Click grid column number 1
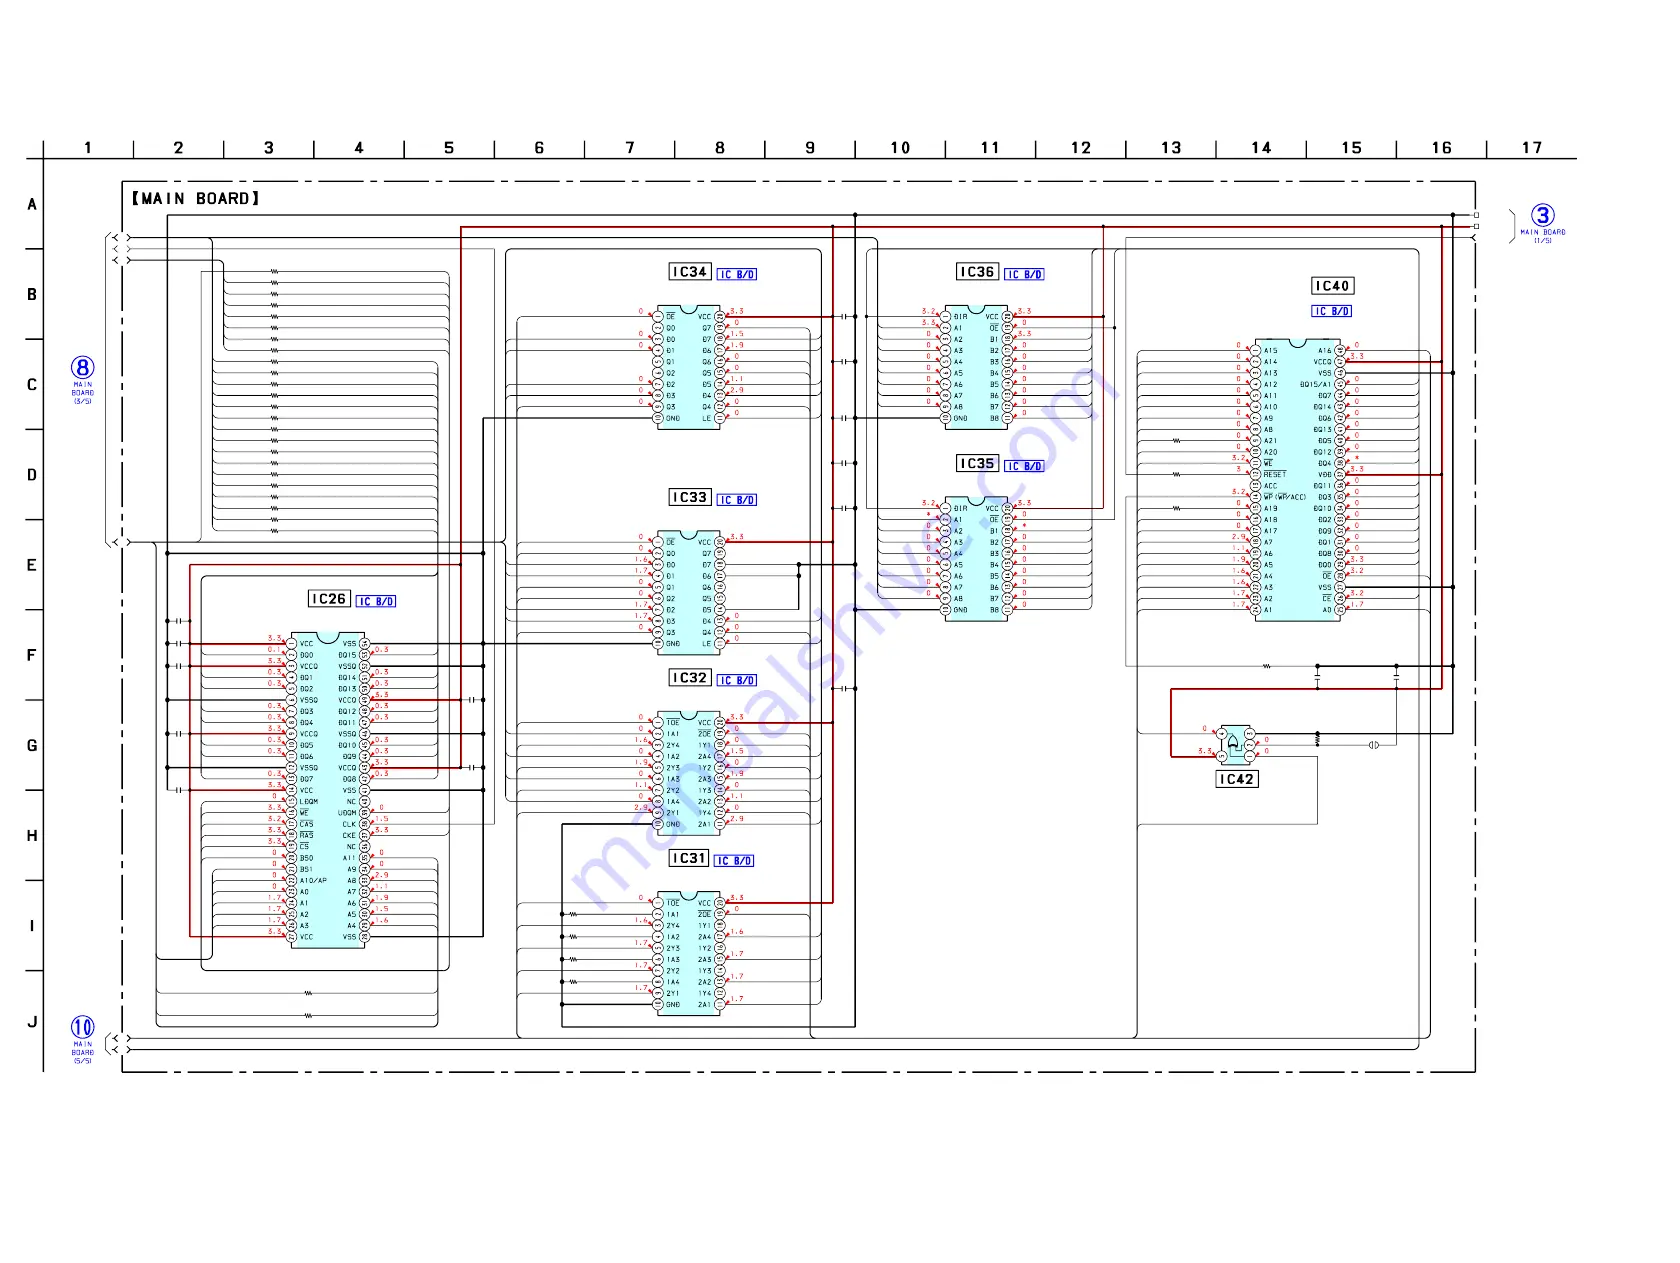Viewport: 1680px width, 1263px height. point(88,148)
